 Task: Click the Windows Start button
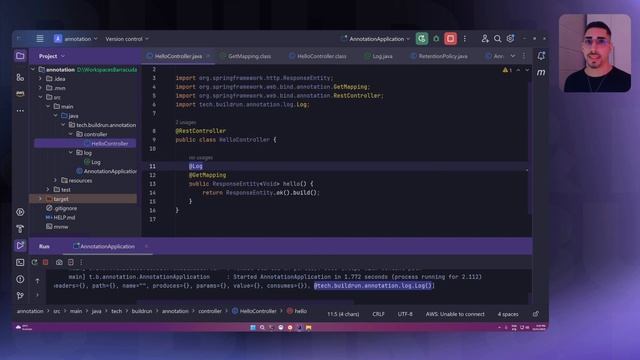click(x=253, y=327)
